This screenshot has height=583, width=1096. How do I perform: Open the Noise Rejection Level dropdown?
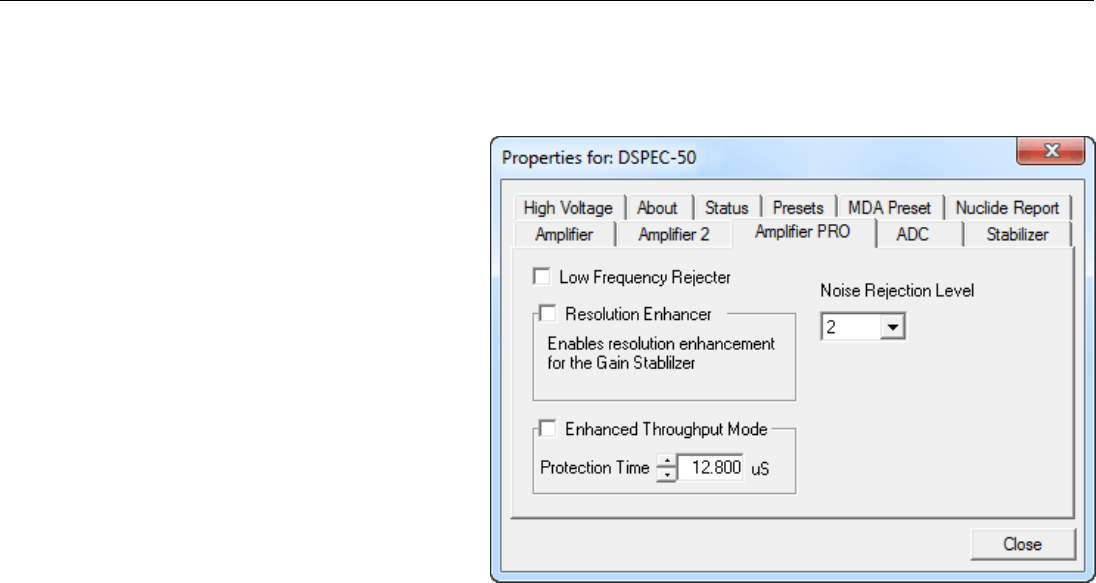[x=893, y=327]
